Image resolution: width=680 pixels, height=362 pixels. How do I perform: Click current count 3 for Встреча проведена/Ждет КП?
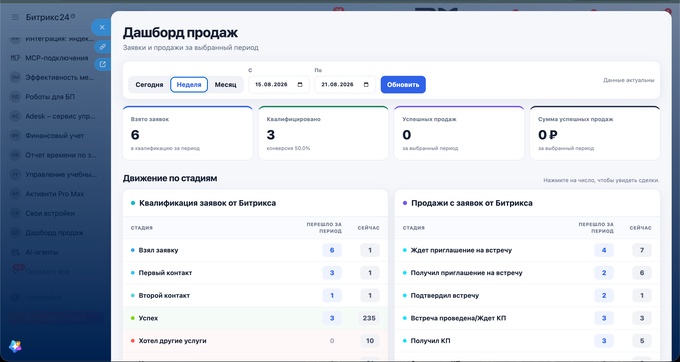click(x=642, y=318)
